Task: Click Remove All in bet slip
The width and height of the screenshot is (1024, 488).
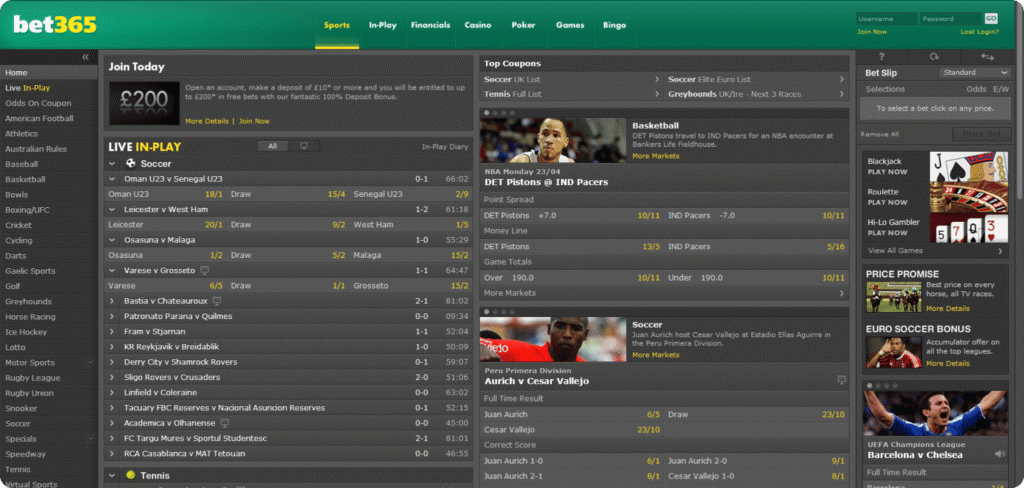Action: click(x=879, y=134)
